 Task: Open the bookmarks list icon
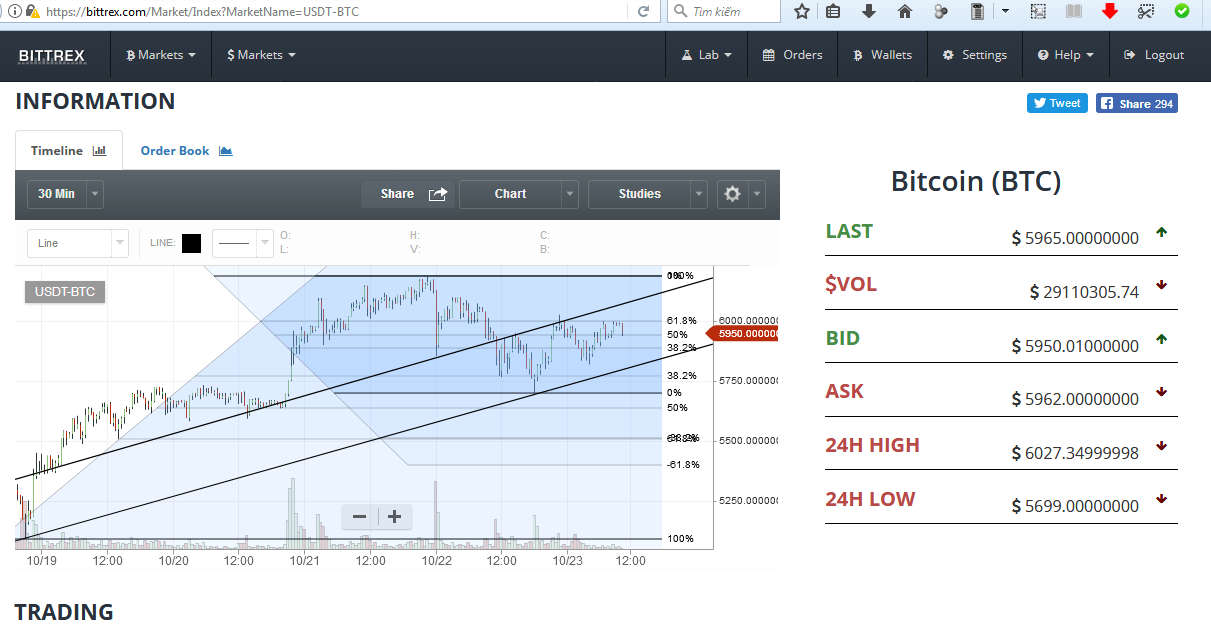(834, 11)
